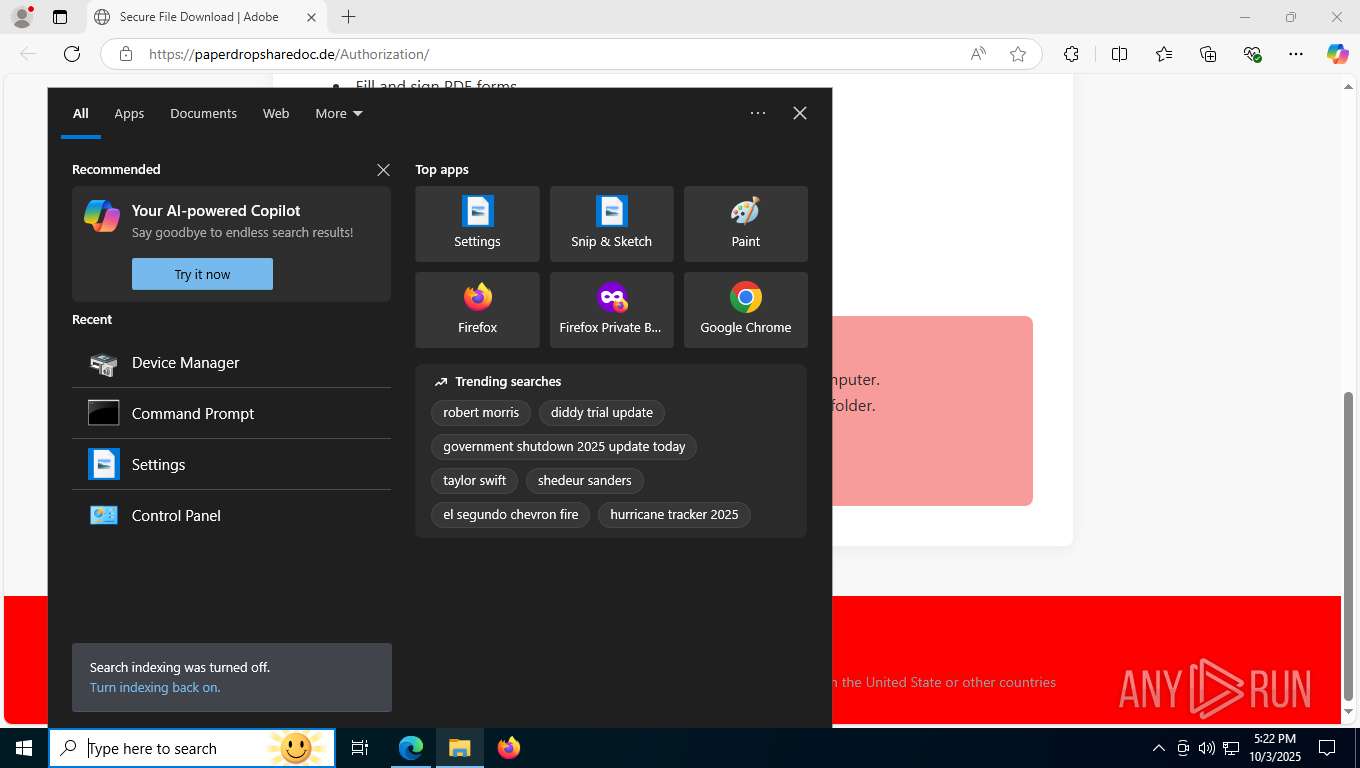Click Microsoft Edge taskbar icon
Screen dimensions: 1360x768
point(411,748)
